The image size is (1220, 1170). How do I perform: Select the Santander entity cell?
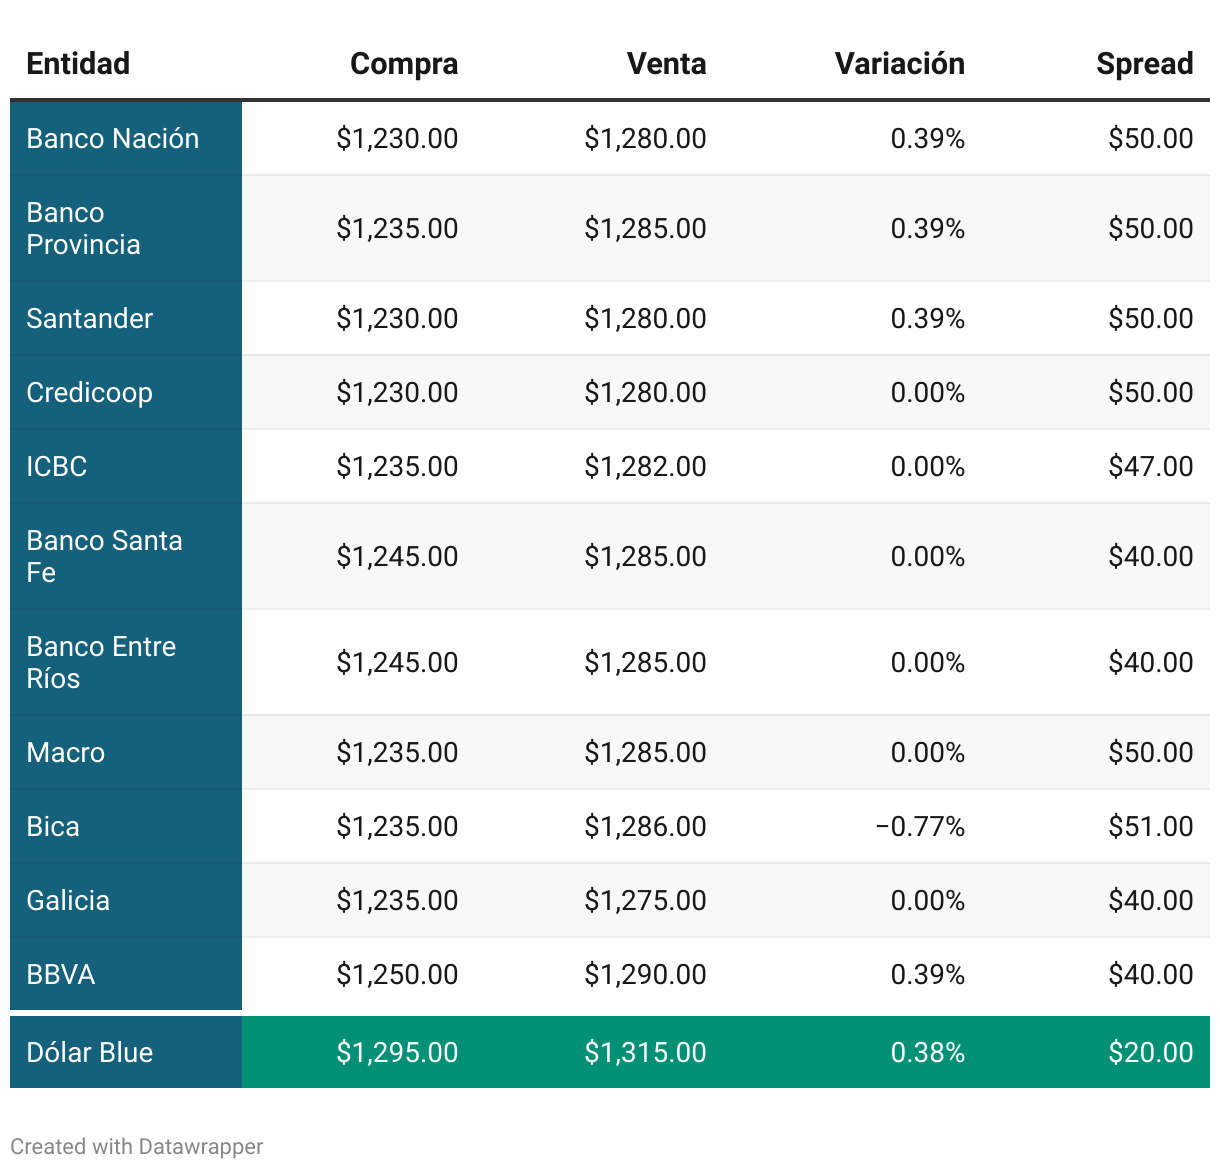point(90,319)
